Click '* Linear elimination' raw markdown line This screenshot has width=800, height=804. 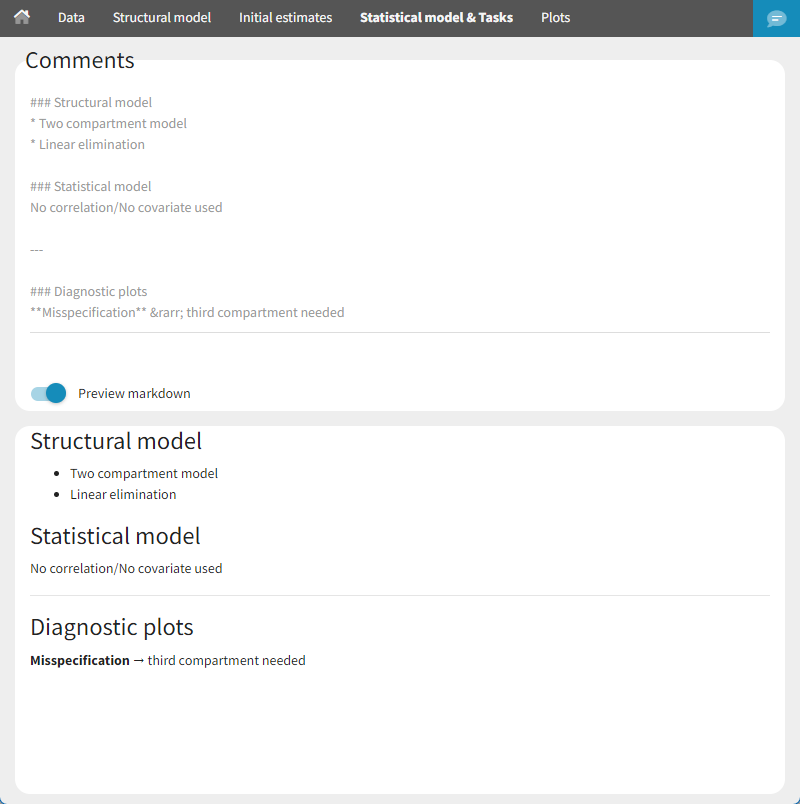pos(88,144)
